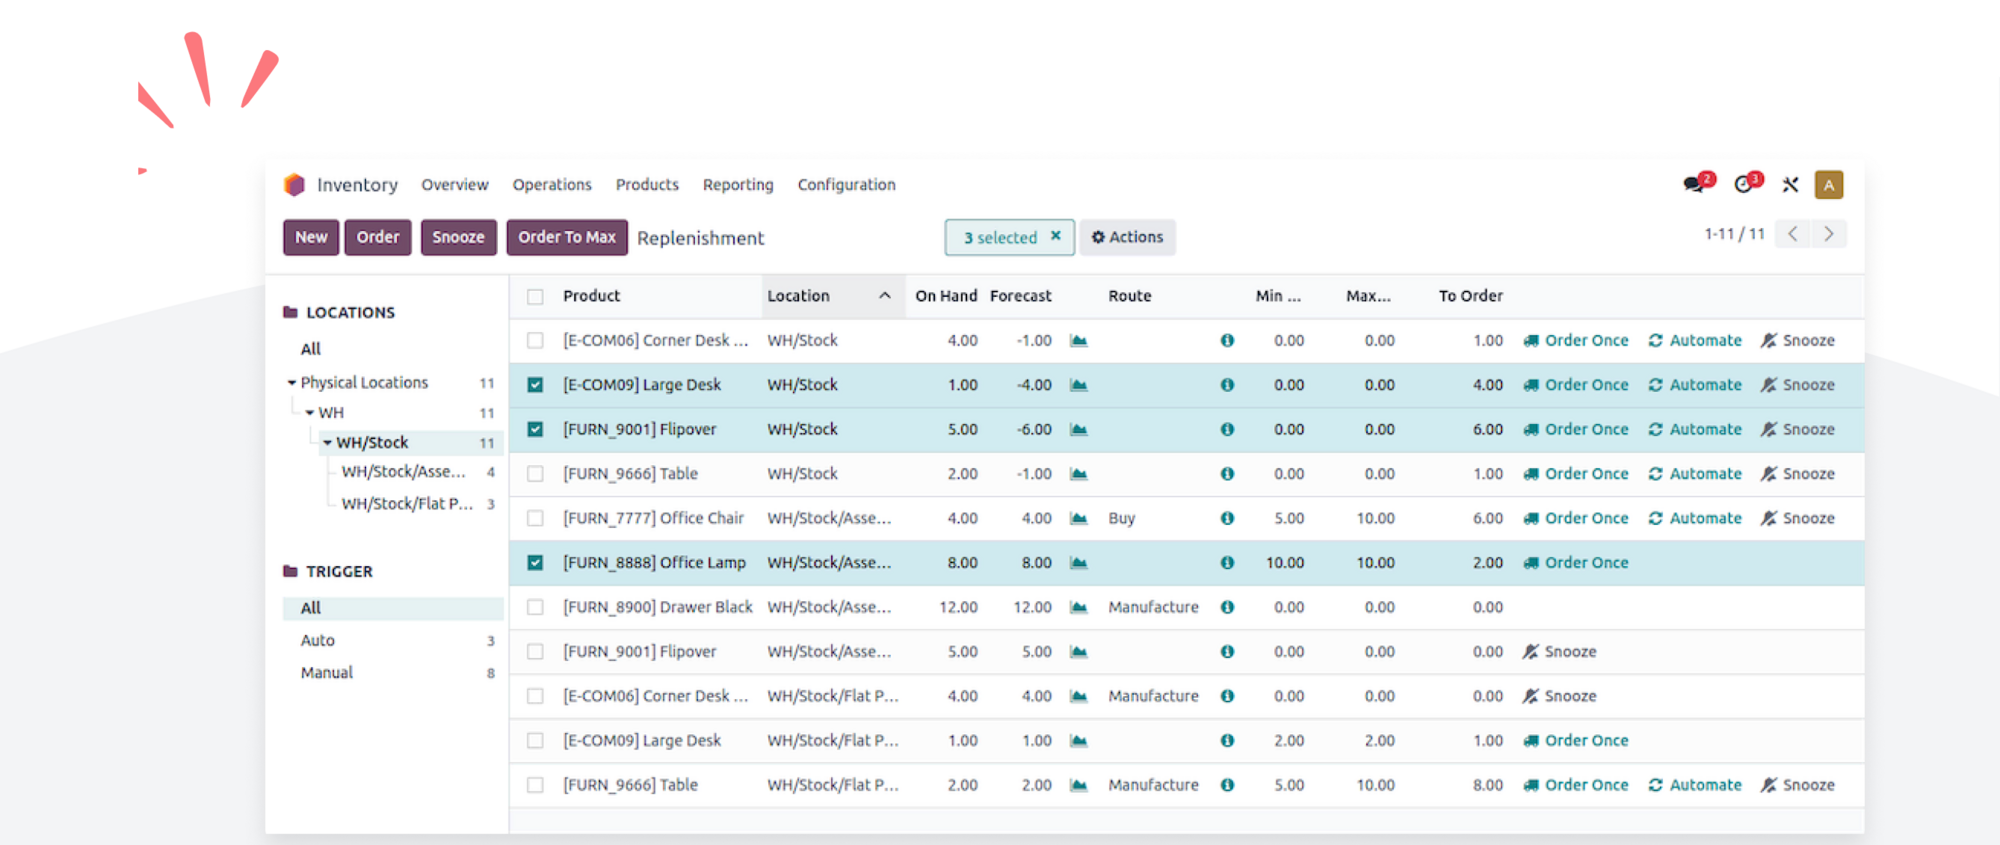
Task: Open forecast graph for Large Desk WH/Stock row
Action: [1079, 385]
